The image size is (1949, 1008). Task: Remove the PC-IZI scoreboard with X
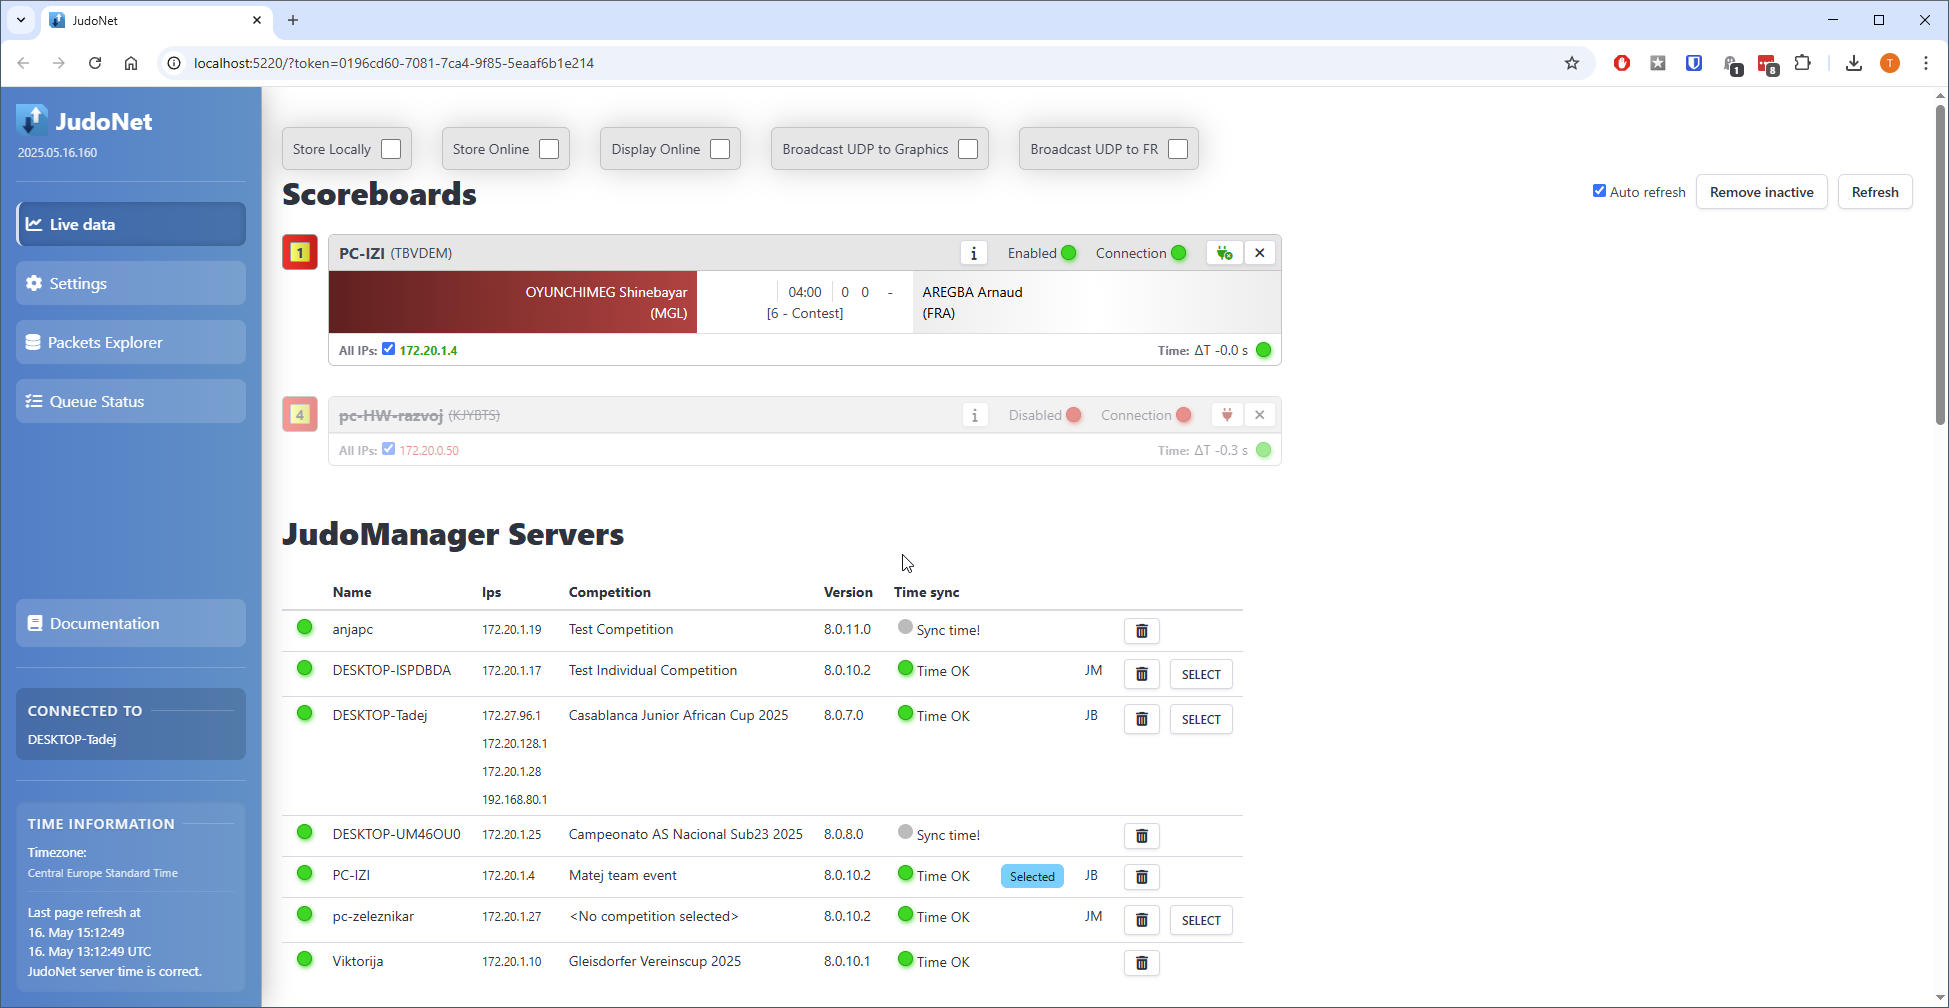(x=1260, y=253)
